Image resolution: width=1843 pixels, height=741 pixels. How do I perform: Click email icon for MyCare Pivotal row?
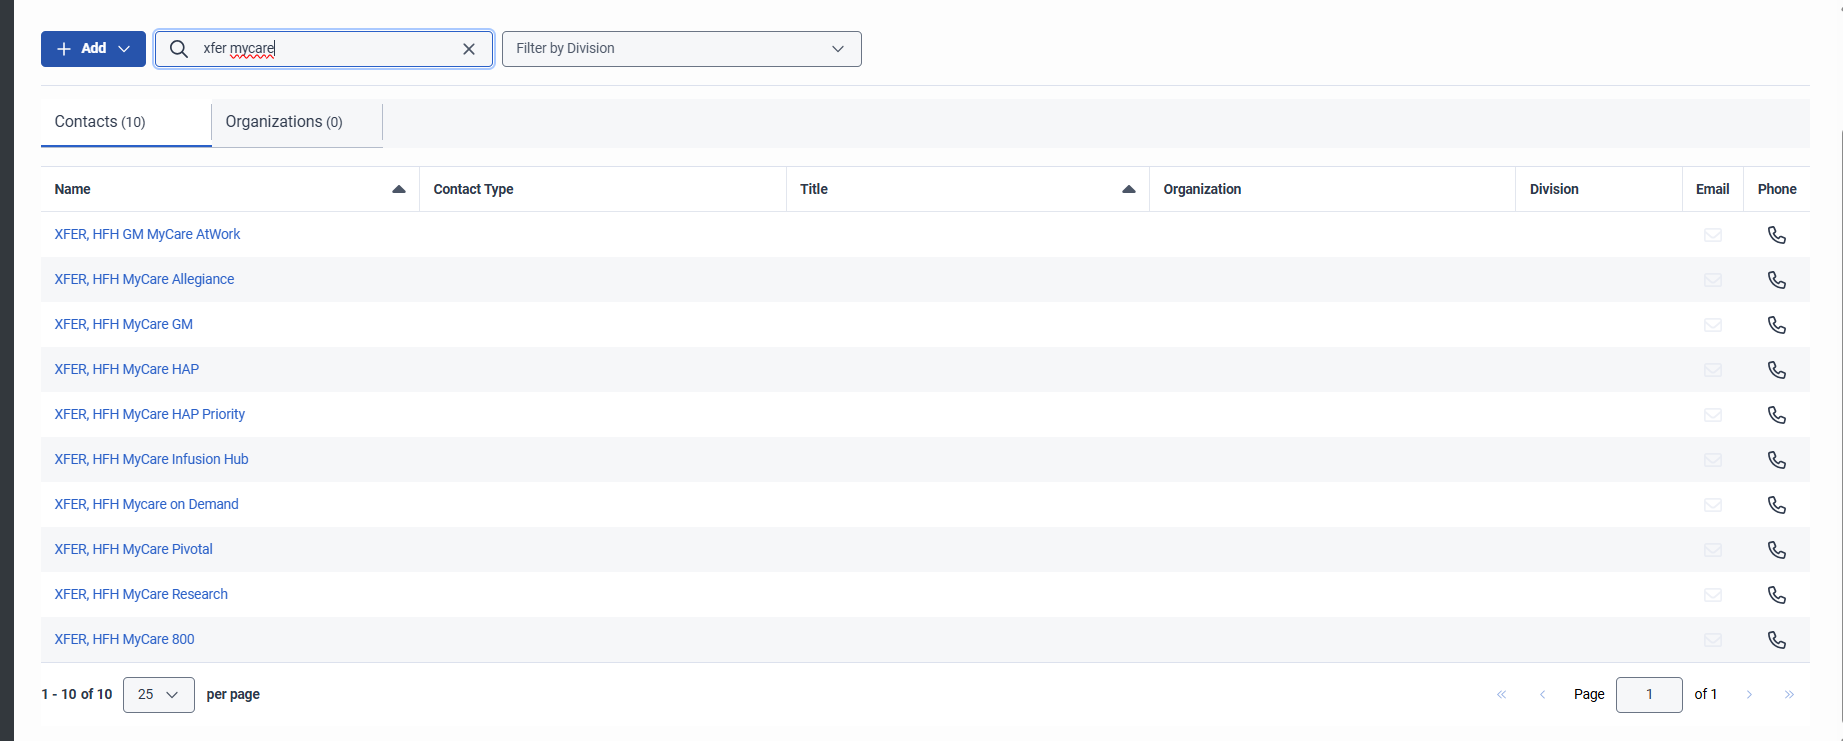[x=1713, y=550]
